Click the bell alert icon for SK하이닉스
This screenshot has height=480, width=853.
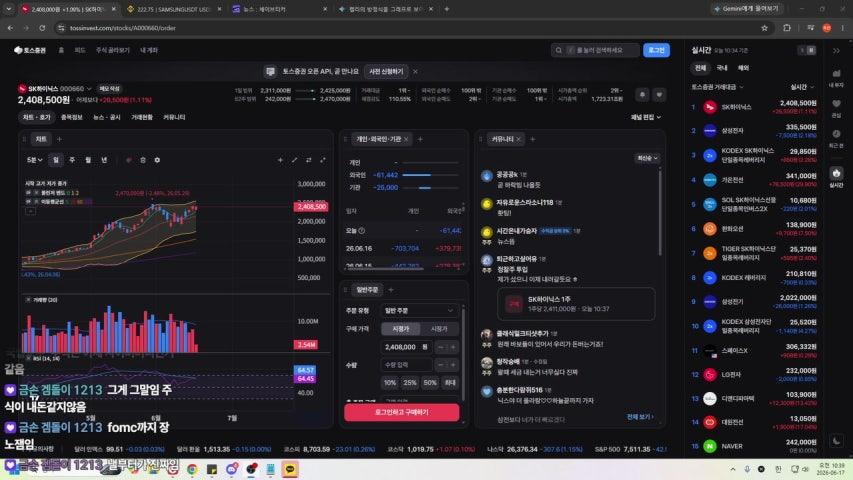pyautogui.click(x=642, y=95)
